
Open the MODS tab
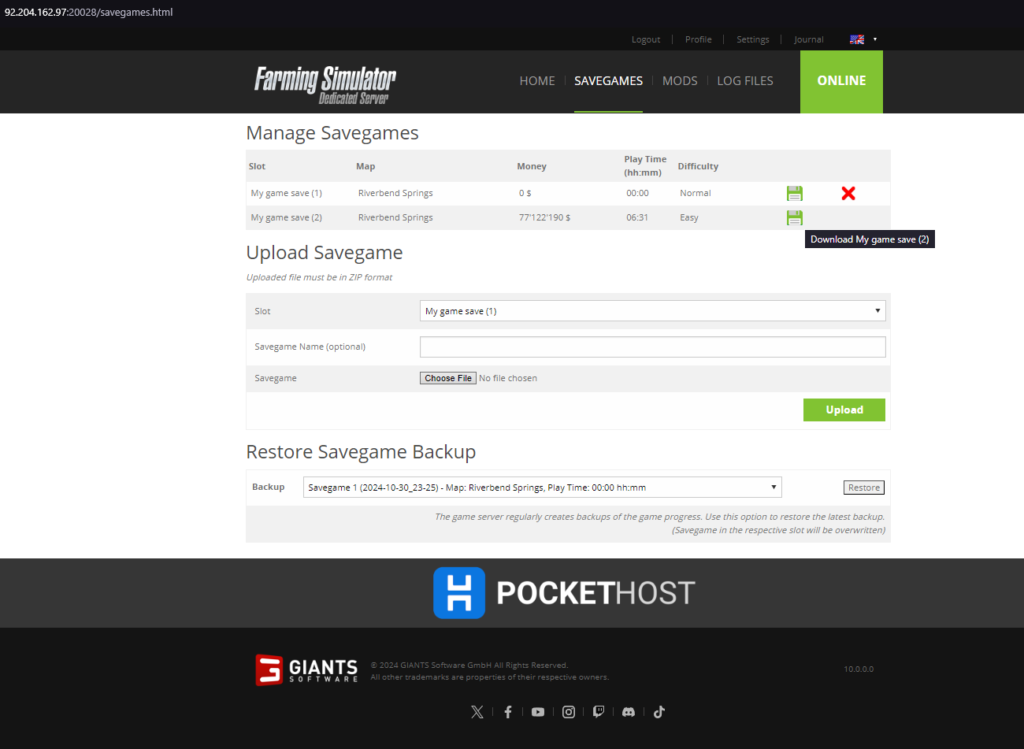point(680,81)
